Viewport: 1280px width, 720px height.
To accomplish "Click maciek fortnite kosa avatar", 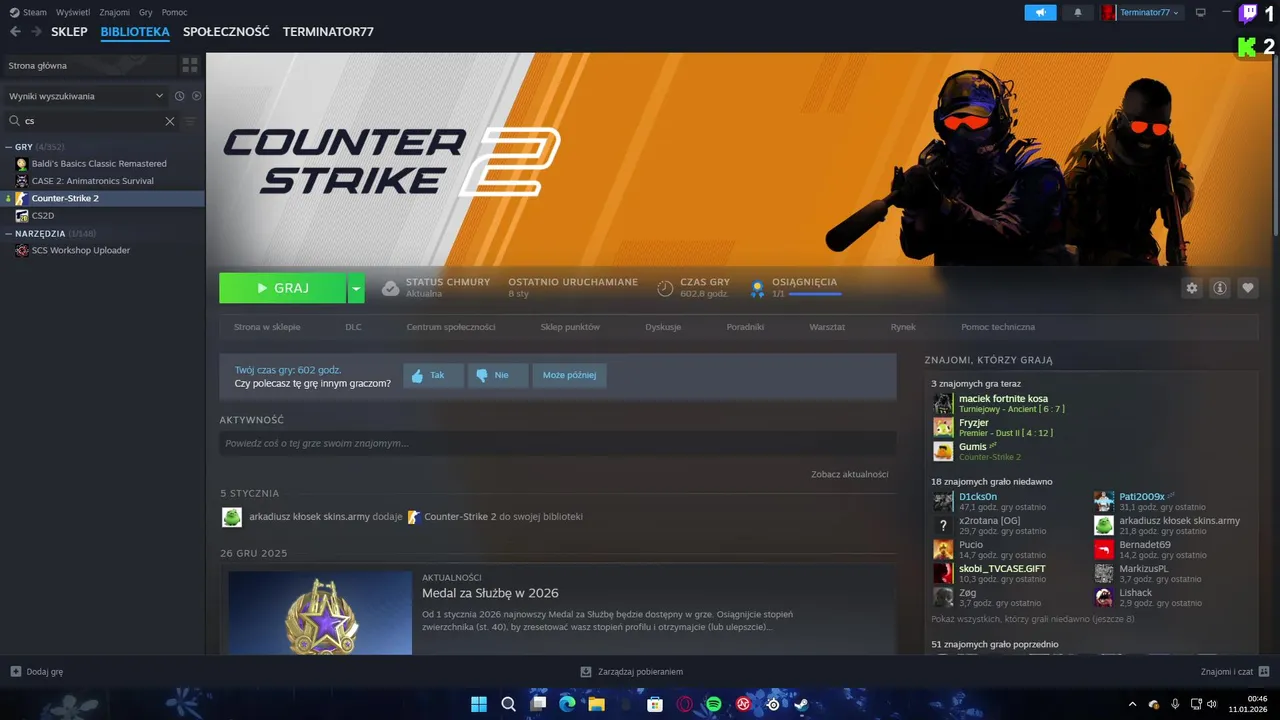I will point(943,403).
